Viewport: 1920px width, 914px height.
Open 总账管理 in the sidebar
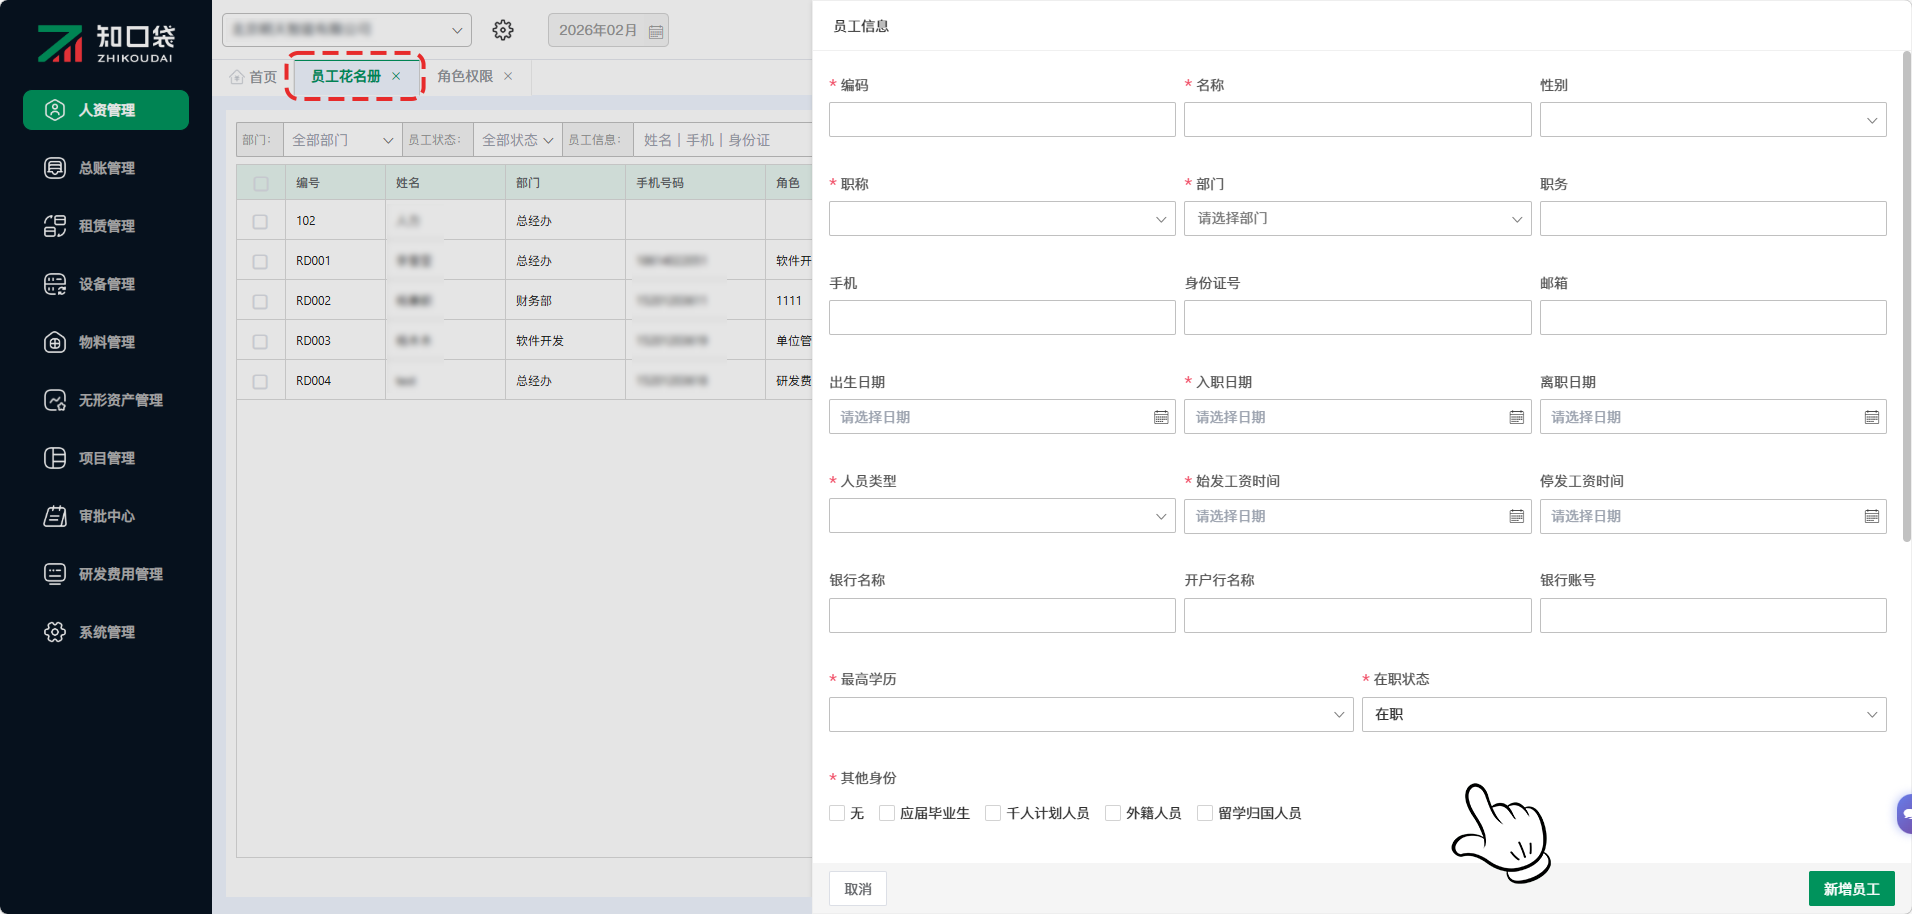[x=106, y=168]
